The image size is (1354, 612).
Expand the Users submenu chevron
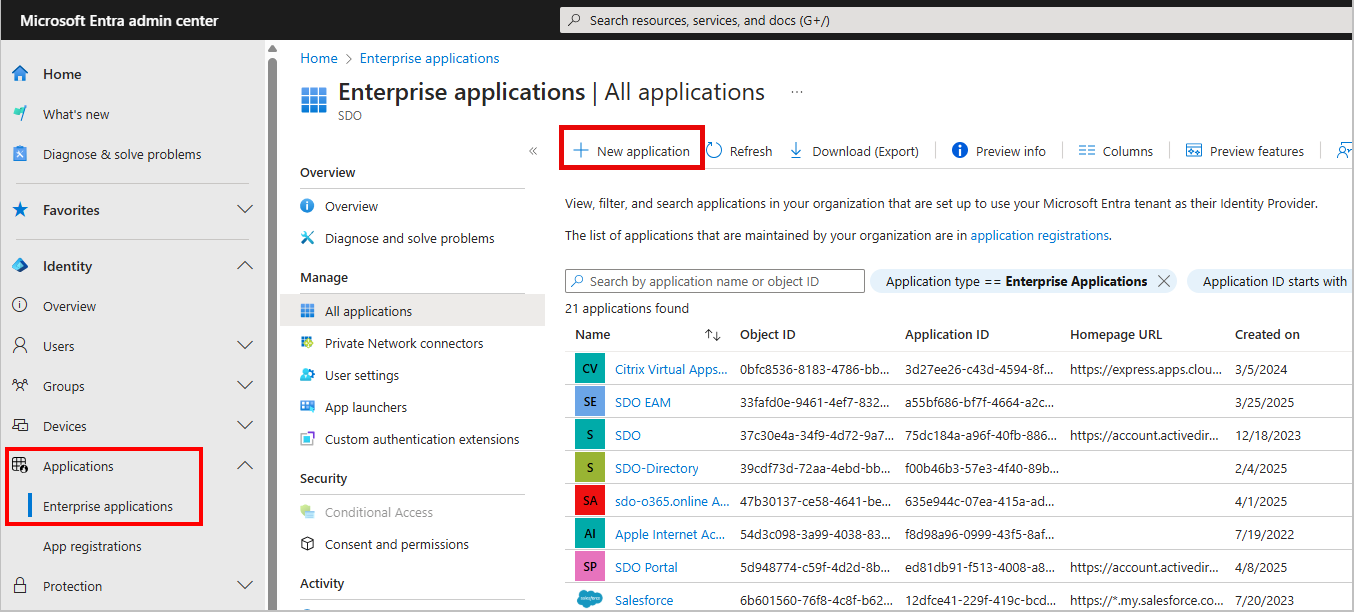click(244, 346)
